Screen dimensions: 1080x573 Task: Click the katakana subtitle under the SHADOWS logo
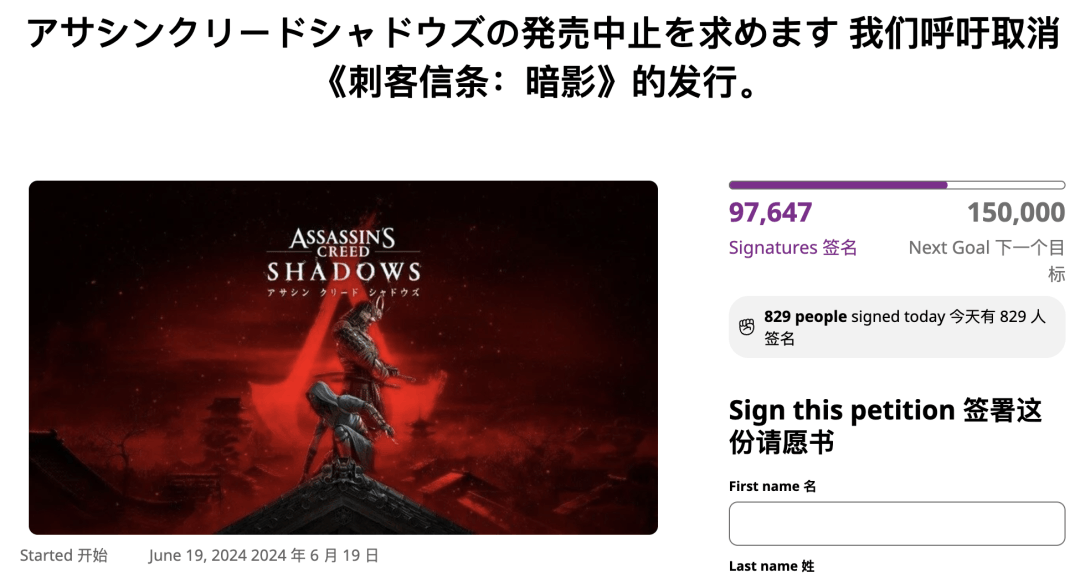click(x=343, y=292)
